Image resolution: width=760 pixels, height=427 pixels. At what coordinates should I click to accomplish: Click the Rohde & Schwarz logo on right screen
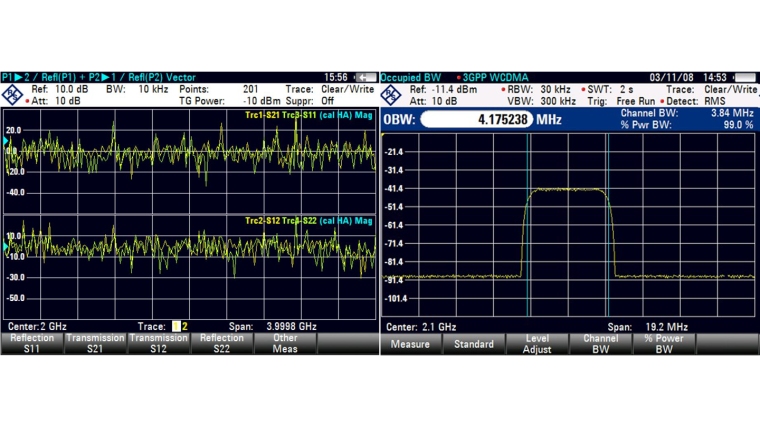(x=393, y=94)
